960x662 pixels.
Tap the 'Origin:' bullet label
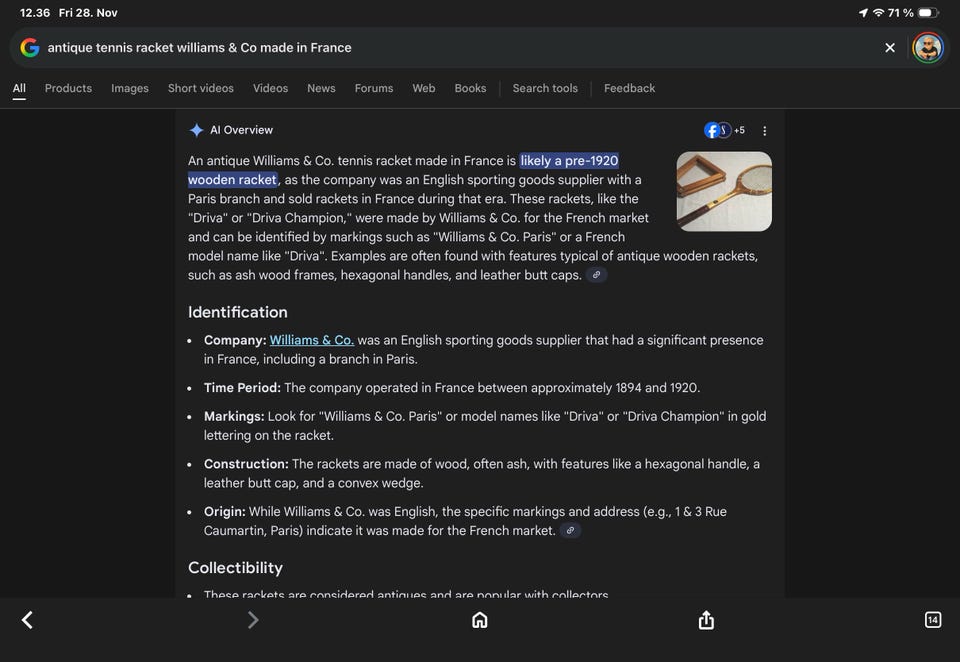tap(225, 511)
